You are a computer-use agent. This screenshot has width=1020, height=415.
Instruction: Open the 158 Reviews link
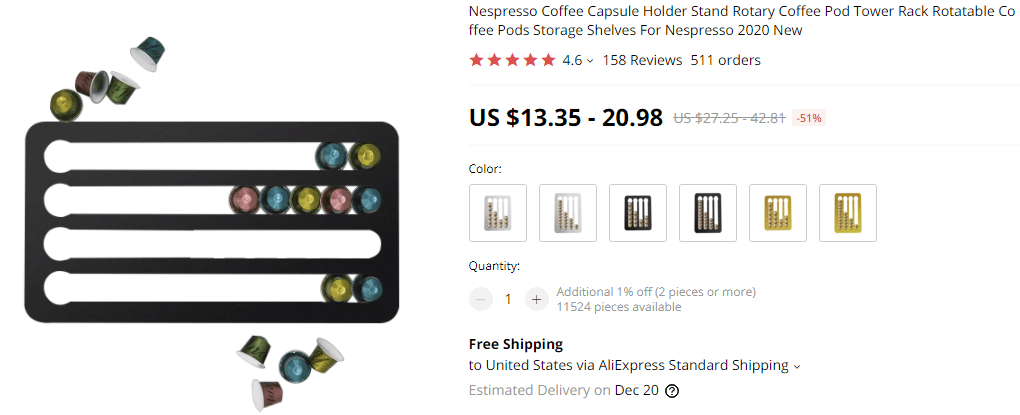point(642,60)
